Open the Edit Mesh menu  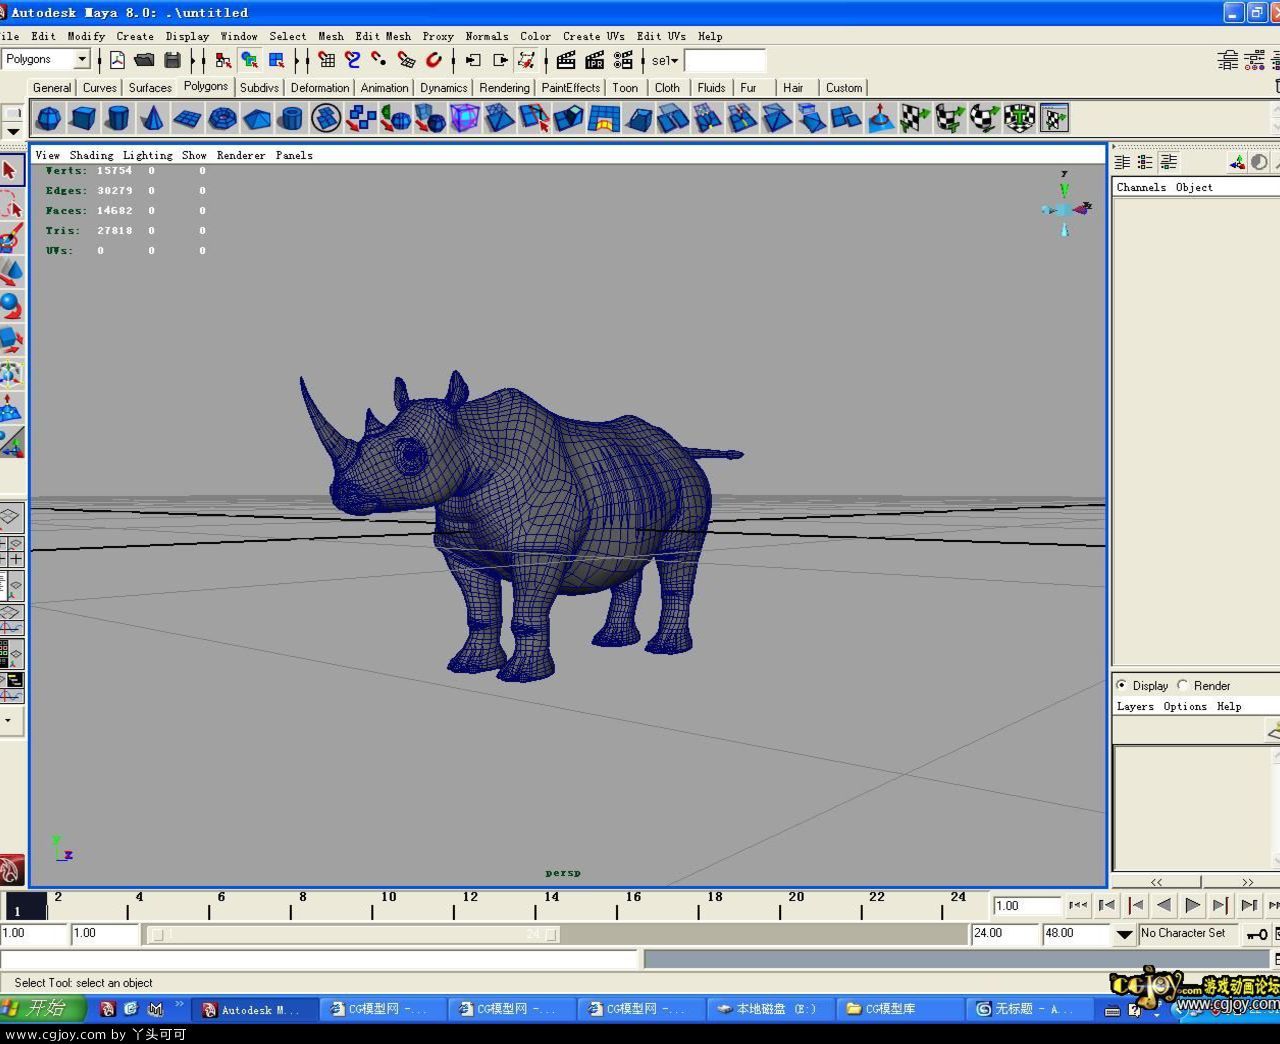383,36
